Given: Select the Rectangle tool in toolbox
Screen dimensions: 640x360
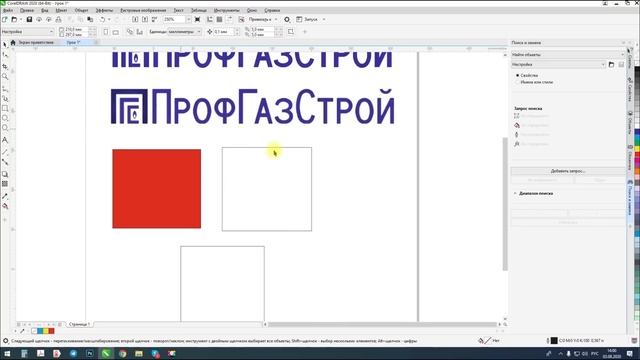Looking at the screenshot, I should 5,108.
